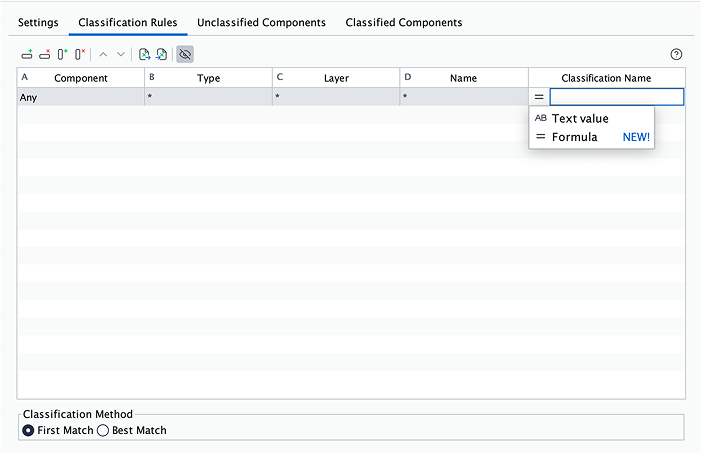Viewport: 701px width, 454px height.
Task: Click the equals sign value-type selector
Action: pos(539,97)
